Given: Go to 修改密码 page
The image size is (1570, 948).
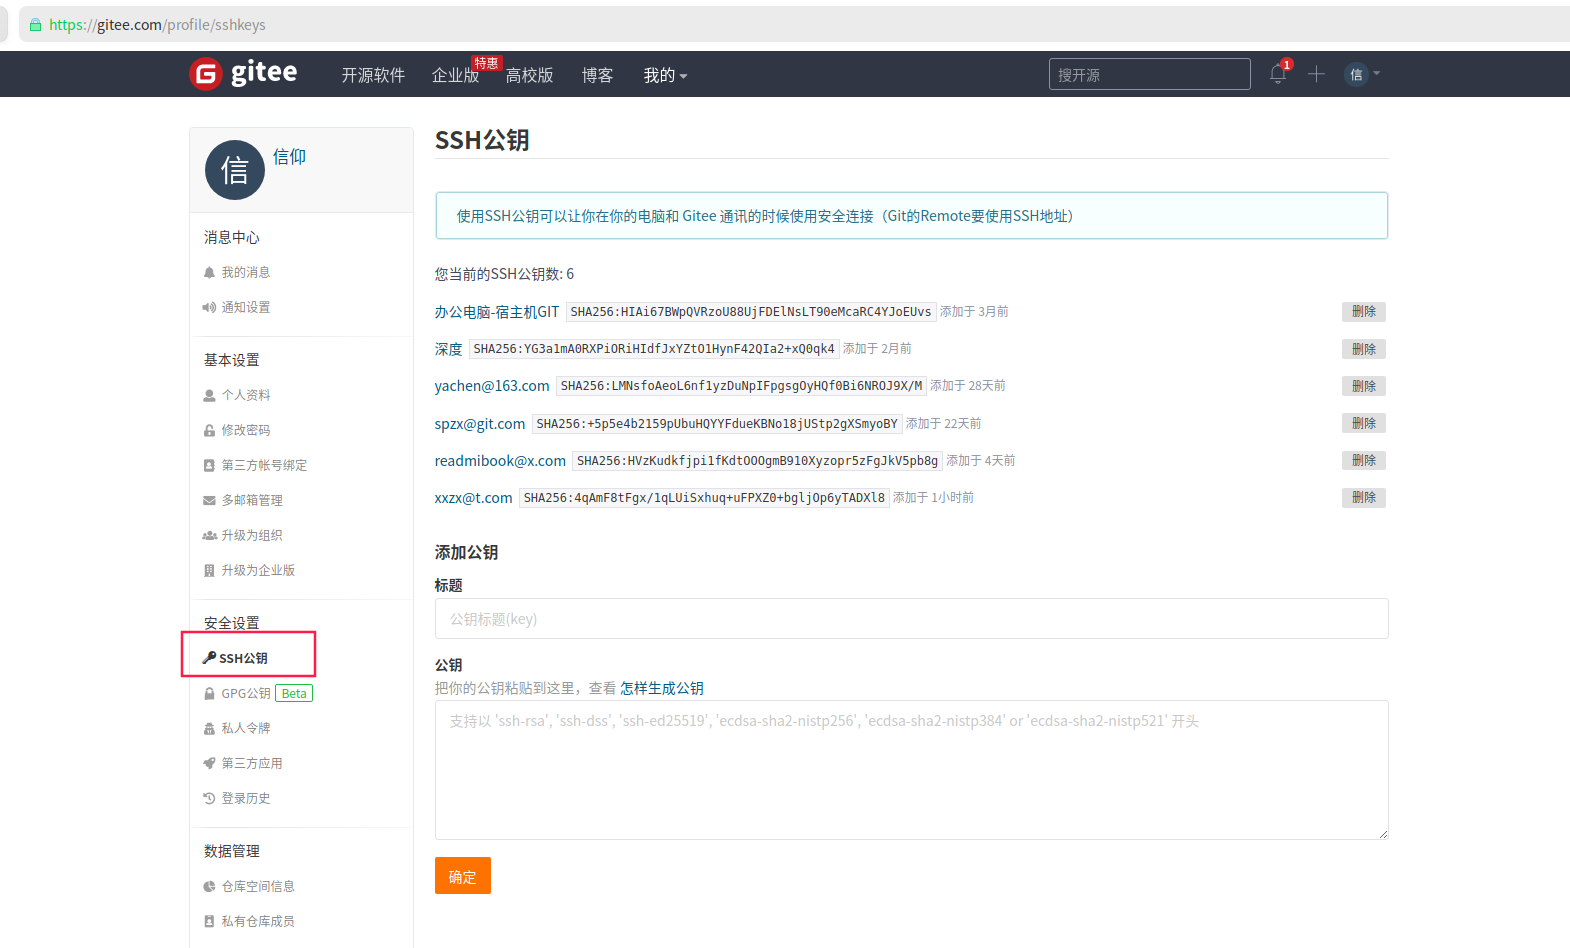Looking at the screenshot, I should tap(246, 430).
